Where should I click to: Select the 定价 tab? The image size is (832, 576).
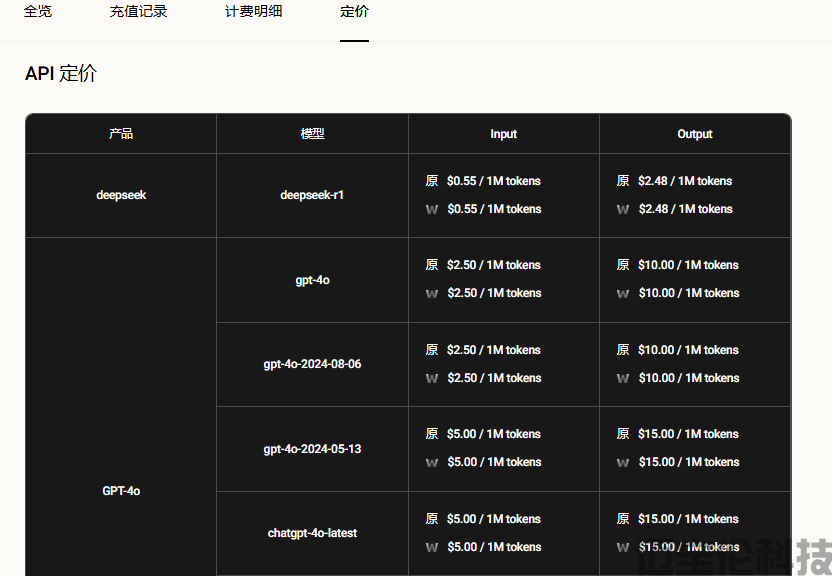coord(354,12)
